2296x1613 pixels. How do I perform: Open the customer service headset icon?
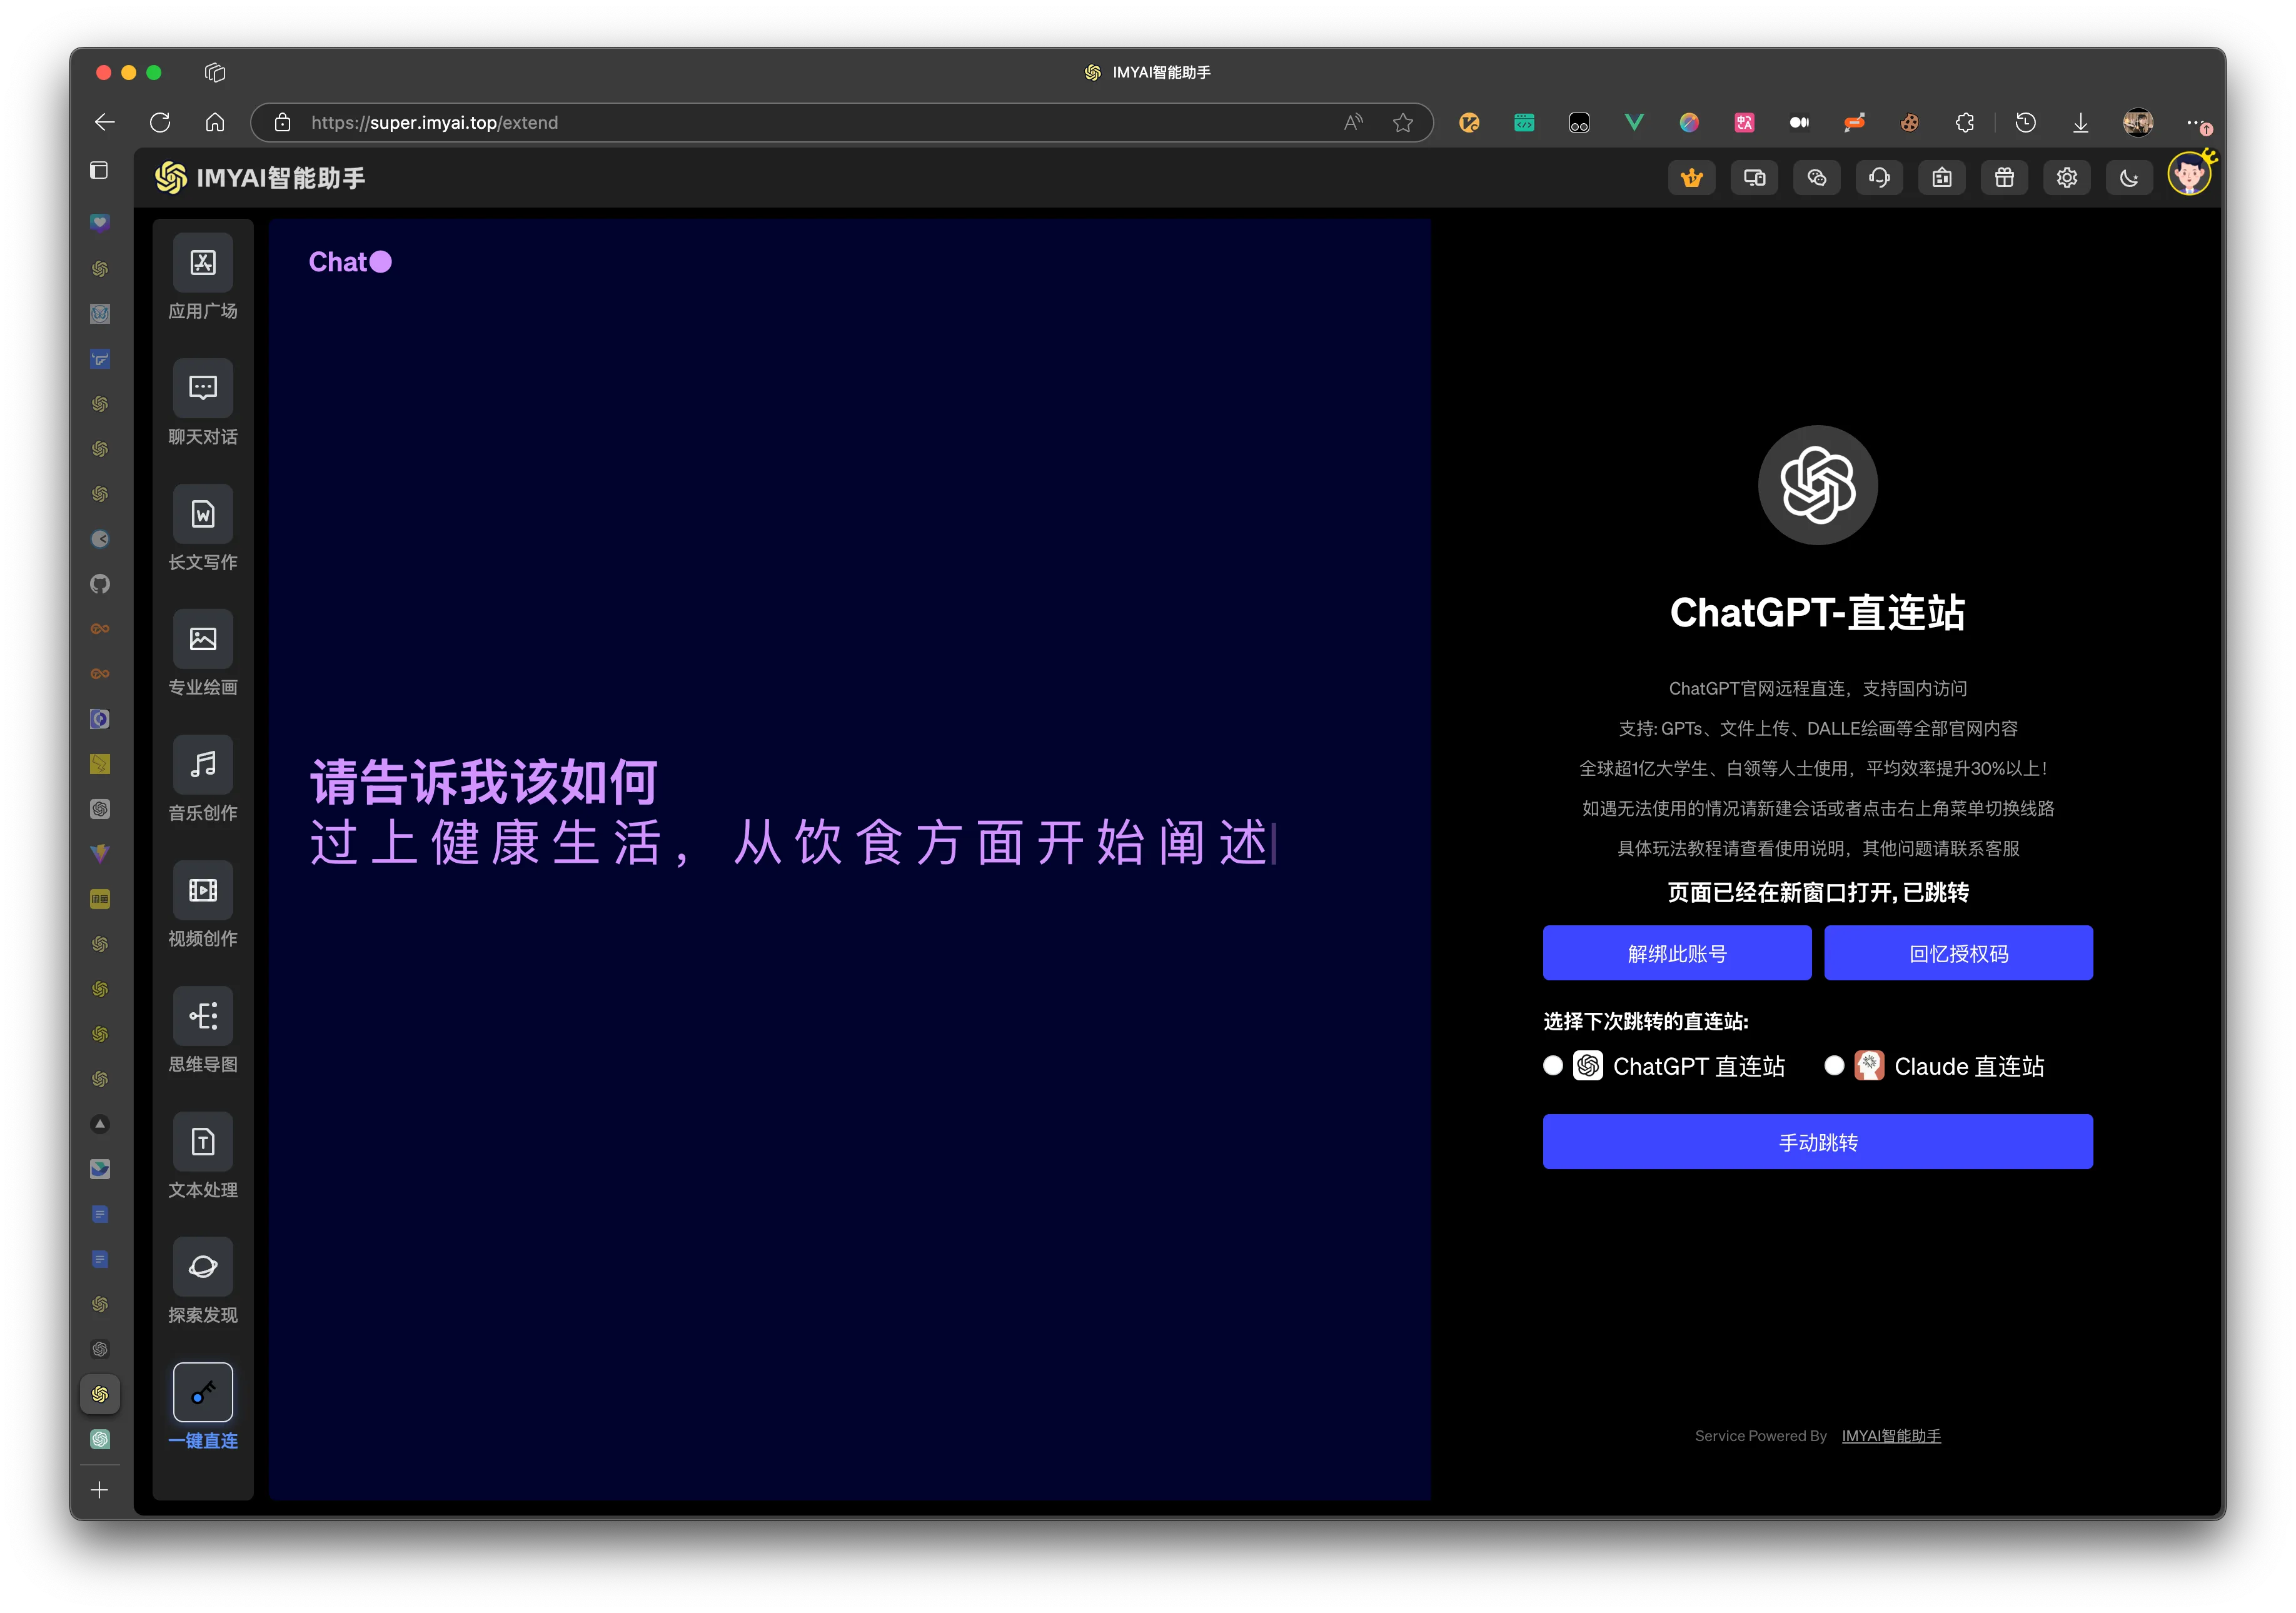point(1880,178)
